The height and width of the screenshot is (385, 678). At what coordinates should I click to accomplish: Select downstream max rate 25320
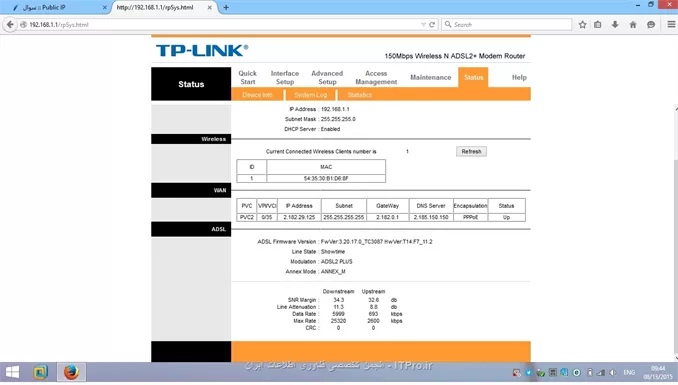point(339,321)
